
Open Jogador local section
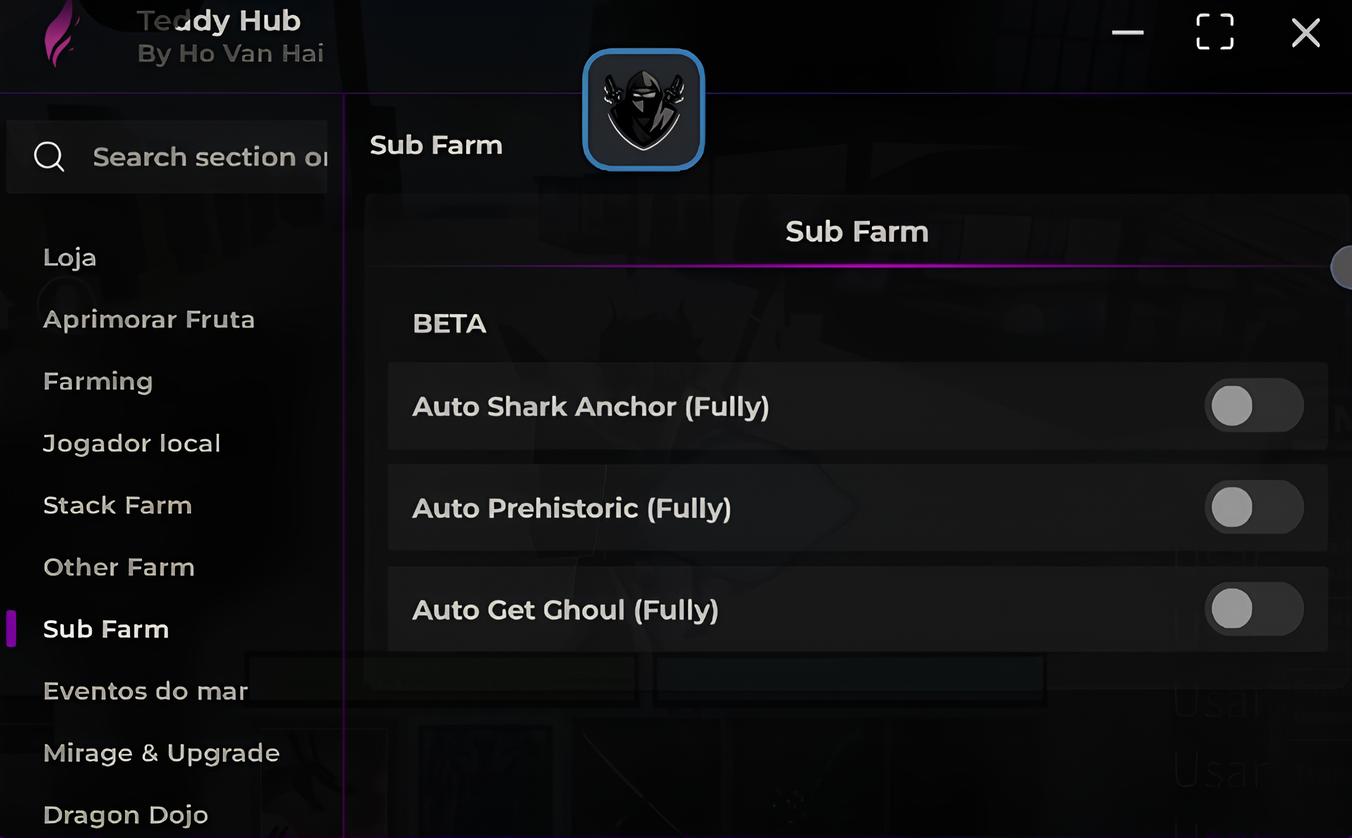tap(132, 444)
